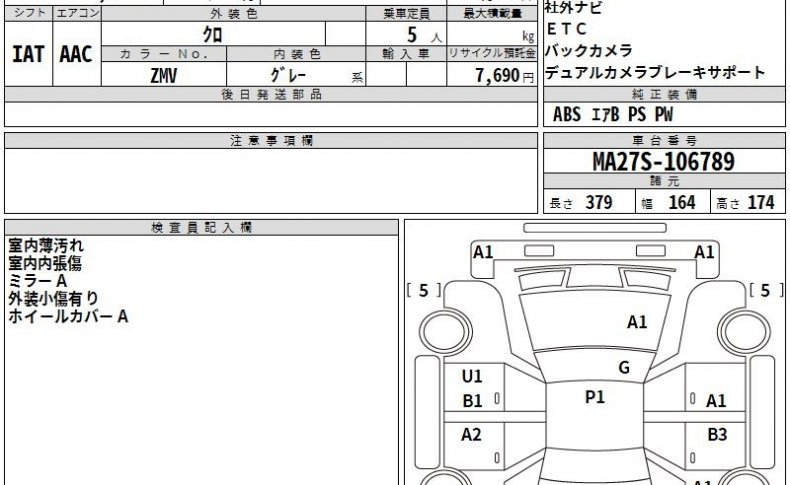
Task: Select the recycle deposit 7,690円
Action: [504, 76]
